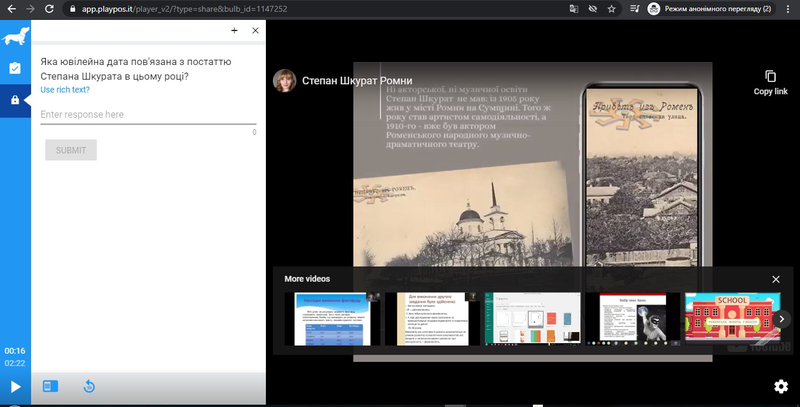This screenshot has height=407, width=800.
Task: Click the 'Enter response here' field
Action: click(148, 115)
